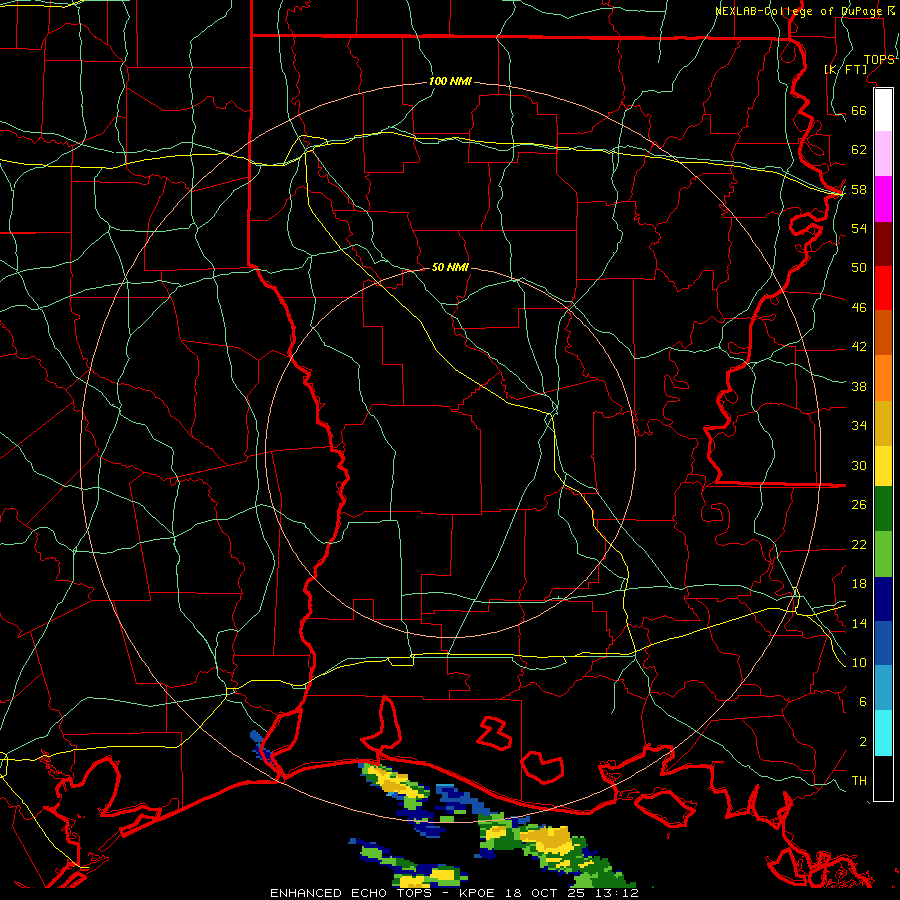This screenshot has height=900, width=900.
Task: Click legend value 26
Action: pyautogui.click(x=859, y=505)
